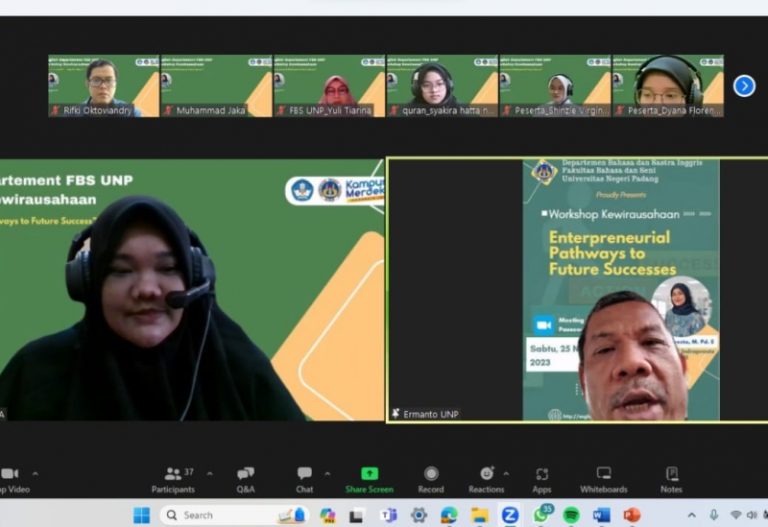Open the volume tray icon
Viewport: 768px width, 527px height.
coord(751,515)
